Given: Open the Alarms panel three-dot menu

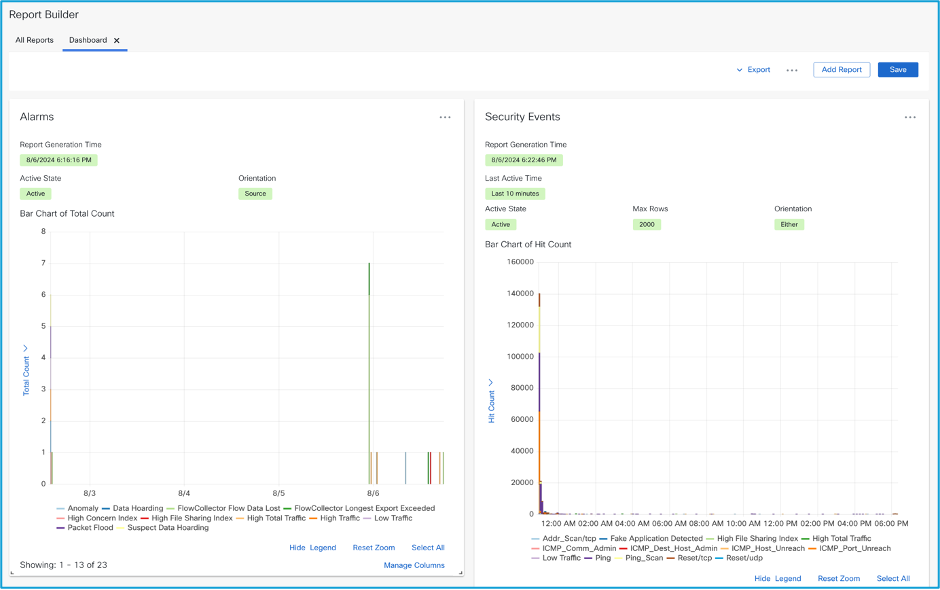Looking at the screenshot, I should pos(445,117).
